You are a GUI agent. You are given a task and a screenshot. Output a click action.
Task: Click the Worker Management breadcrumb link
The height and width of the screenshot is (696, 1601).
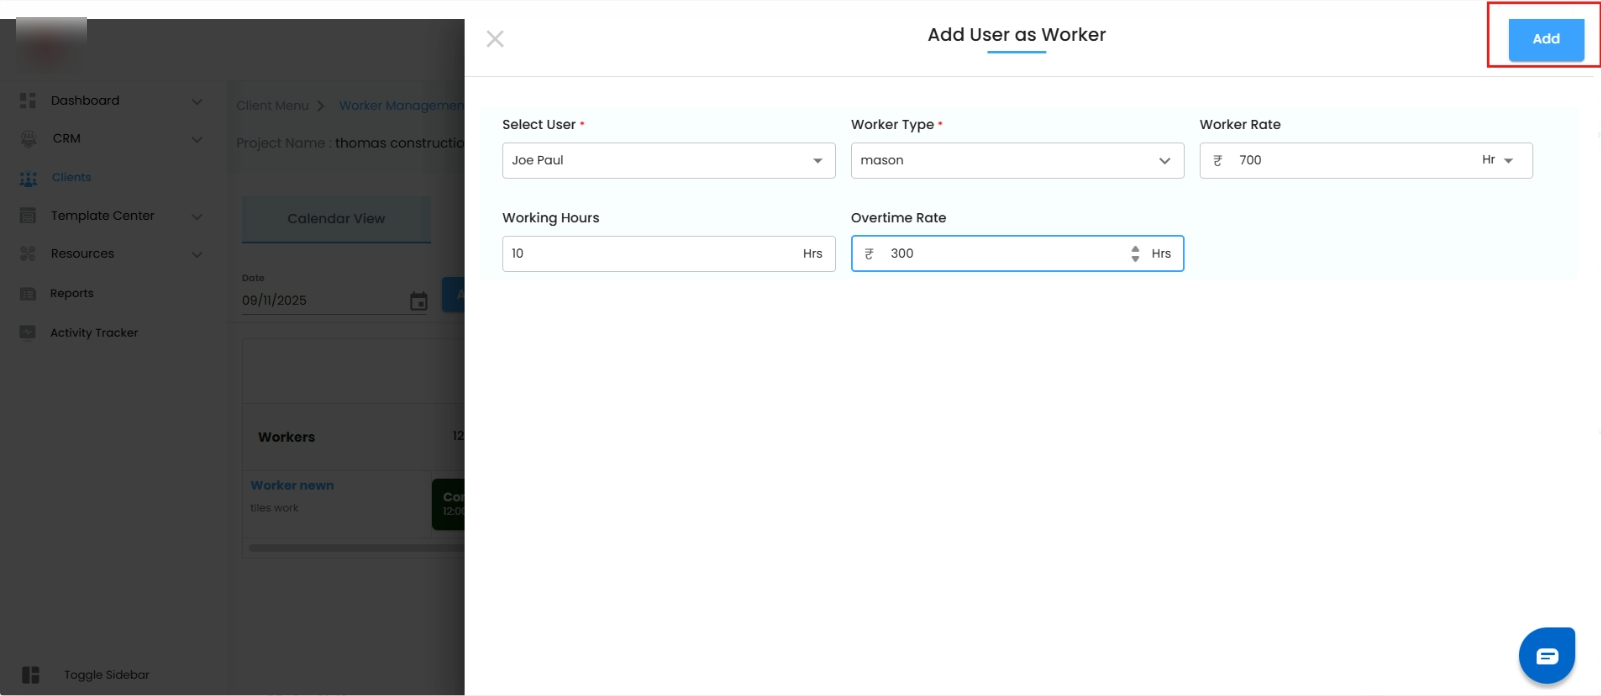coord(401,105)
